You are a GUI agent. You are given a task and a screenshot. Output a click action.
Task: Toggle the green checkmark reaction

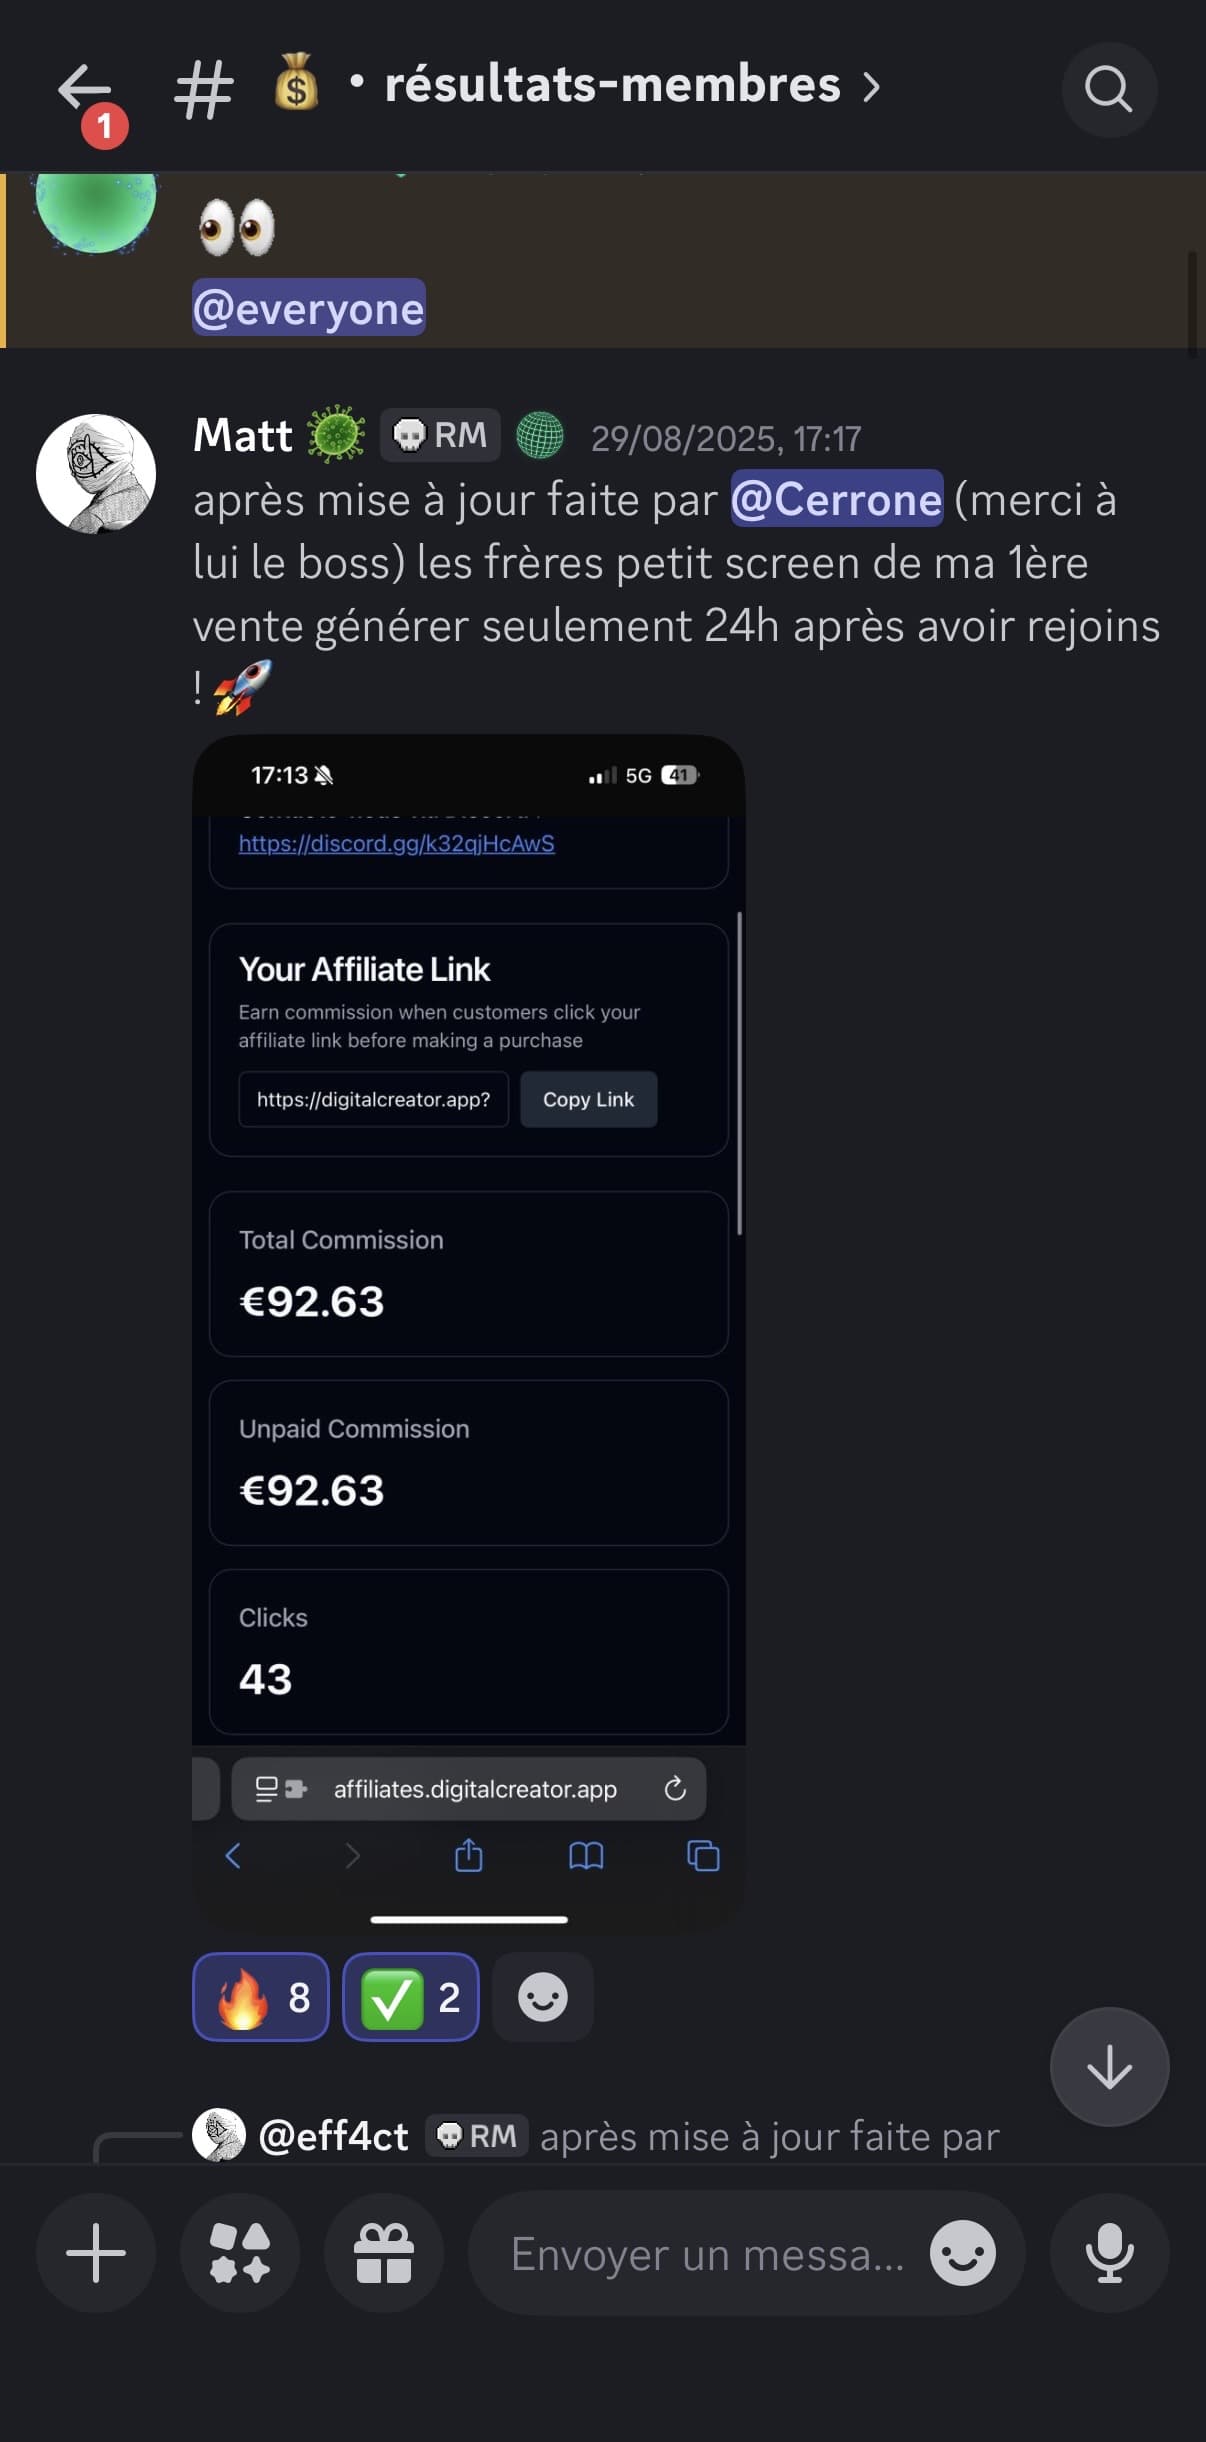(411, 1997)
